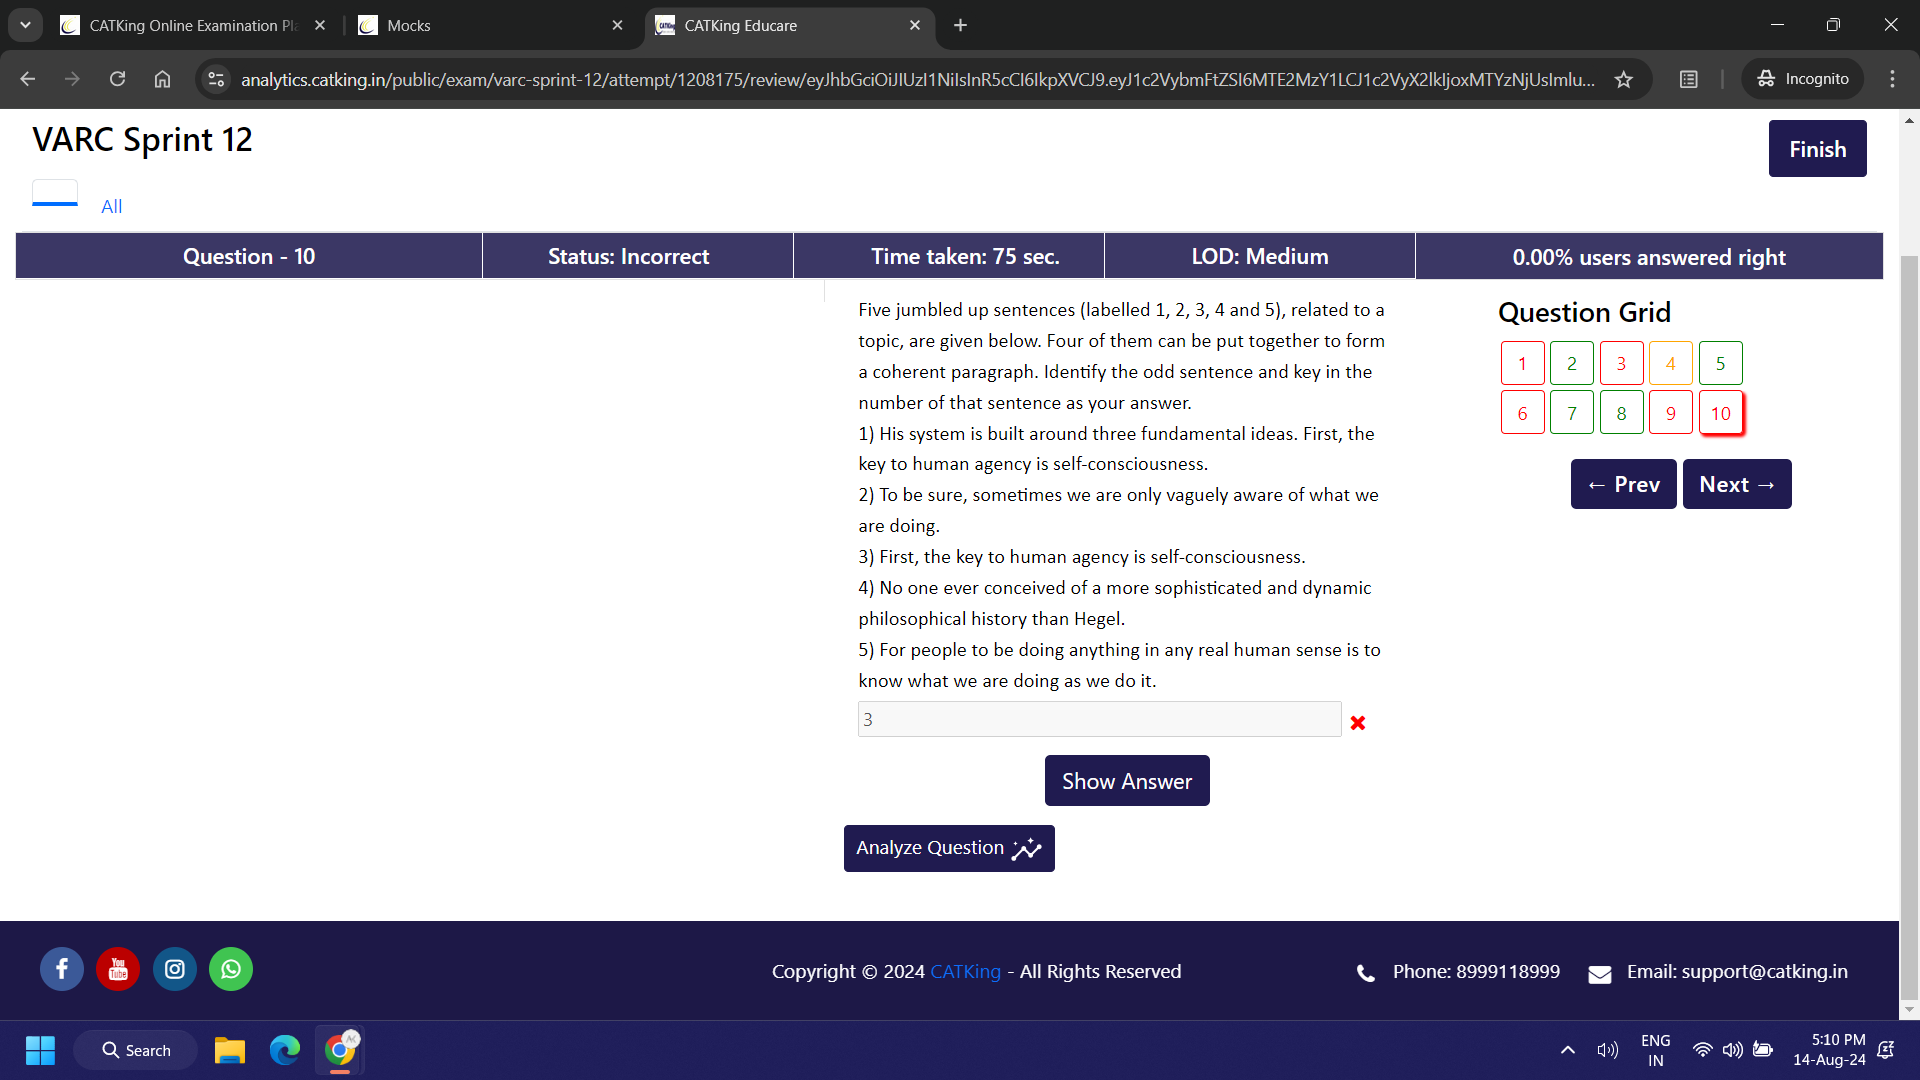Go to previous question with Prev
The width and height of the screenshot is (1920, 1080).
click(1623, 484)
